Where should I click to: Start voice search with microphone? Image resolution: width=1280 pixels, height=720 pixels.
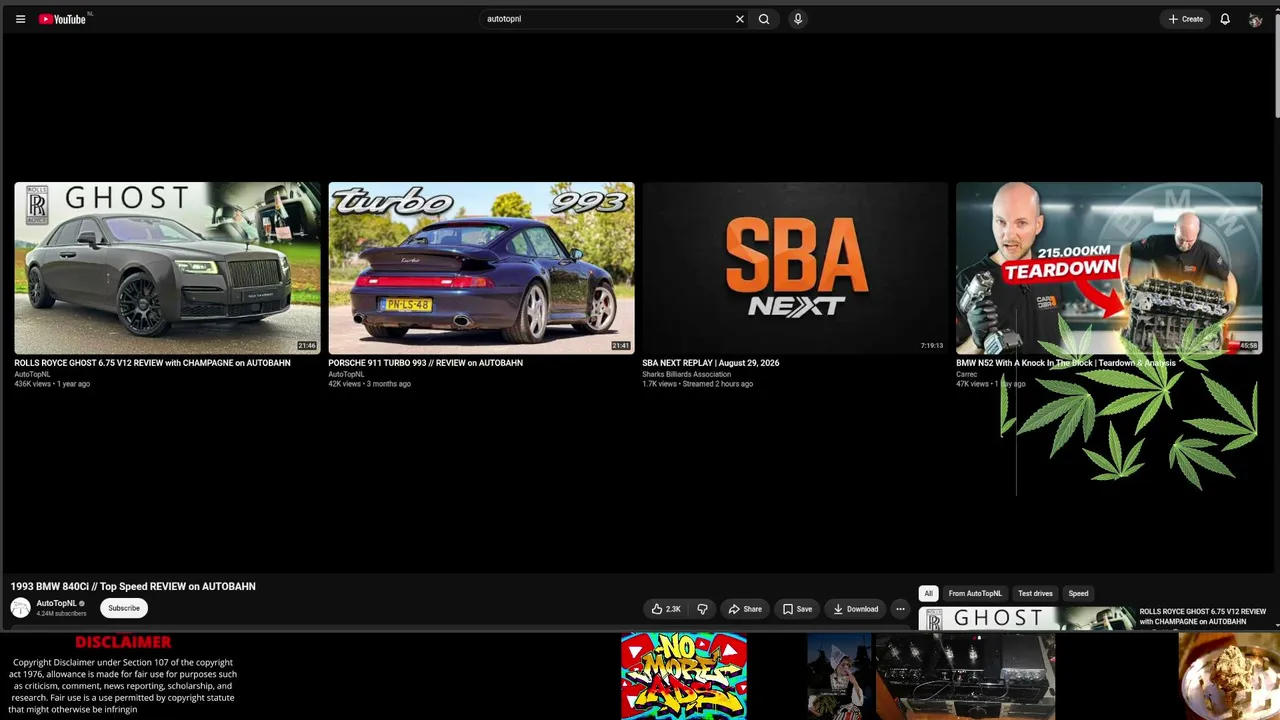click(x=798, y=19)
